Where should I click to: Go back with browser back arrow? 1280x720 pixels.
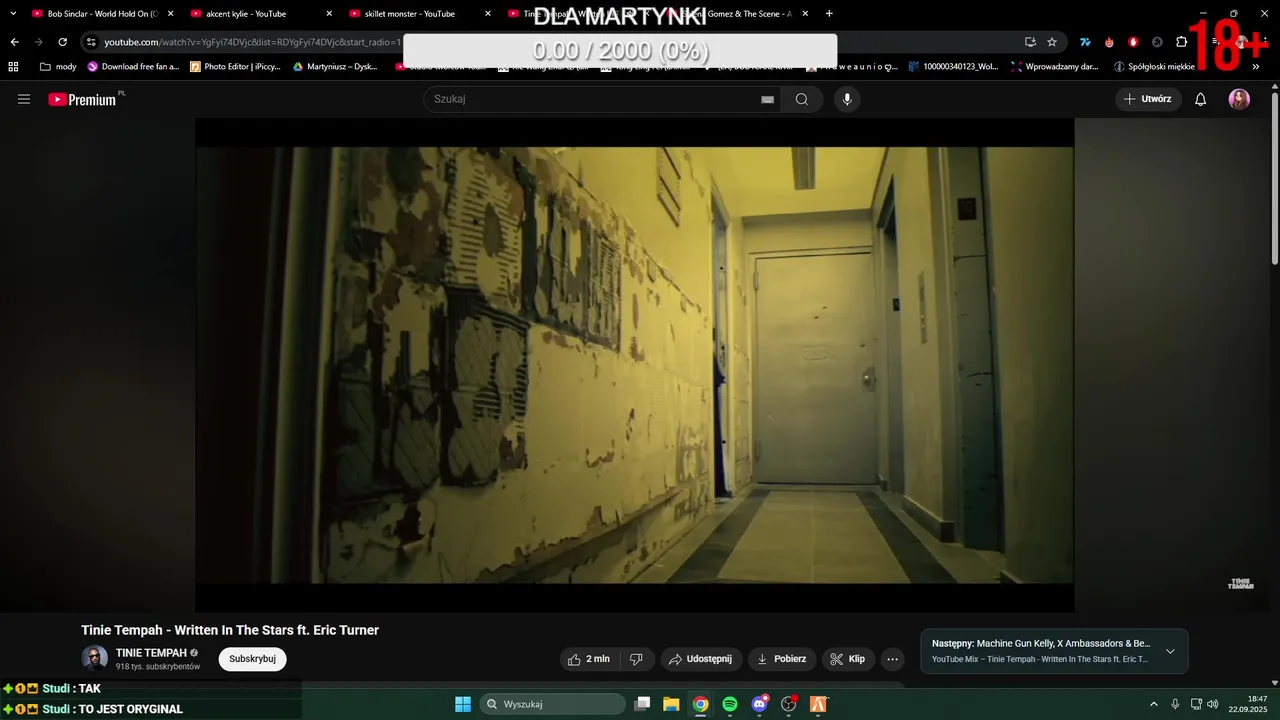[x=14, y=42]
